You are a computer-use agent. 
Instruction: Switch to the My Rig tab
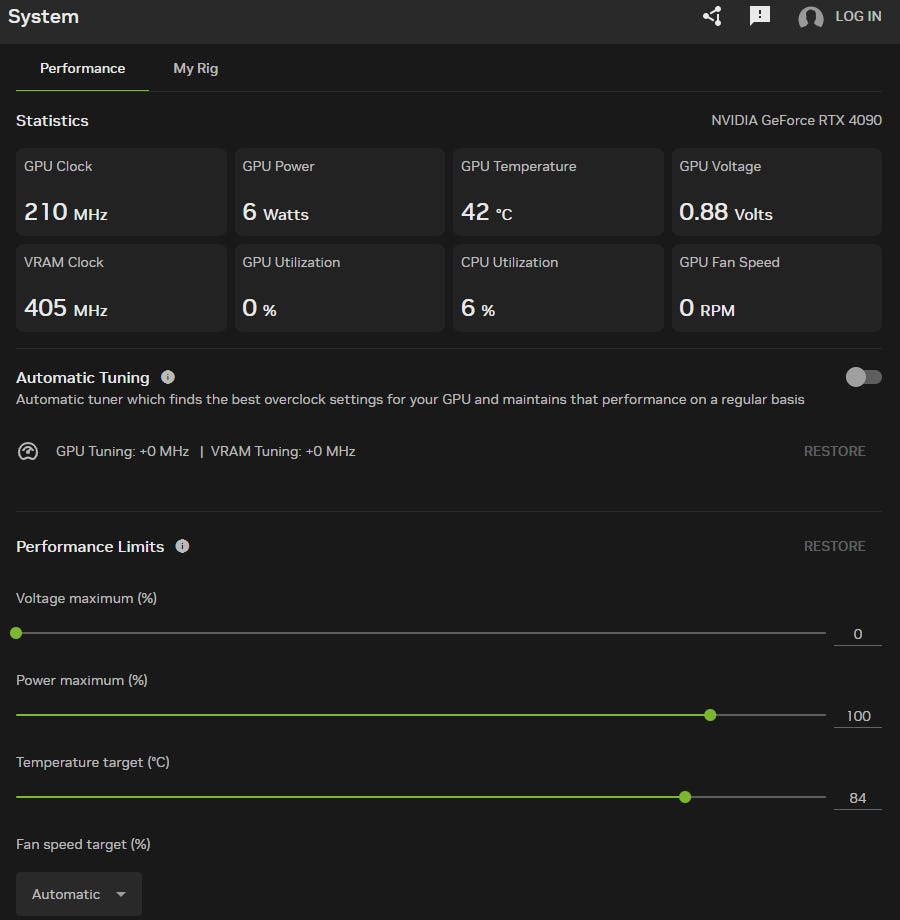tap(195, 69)
